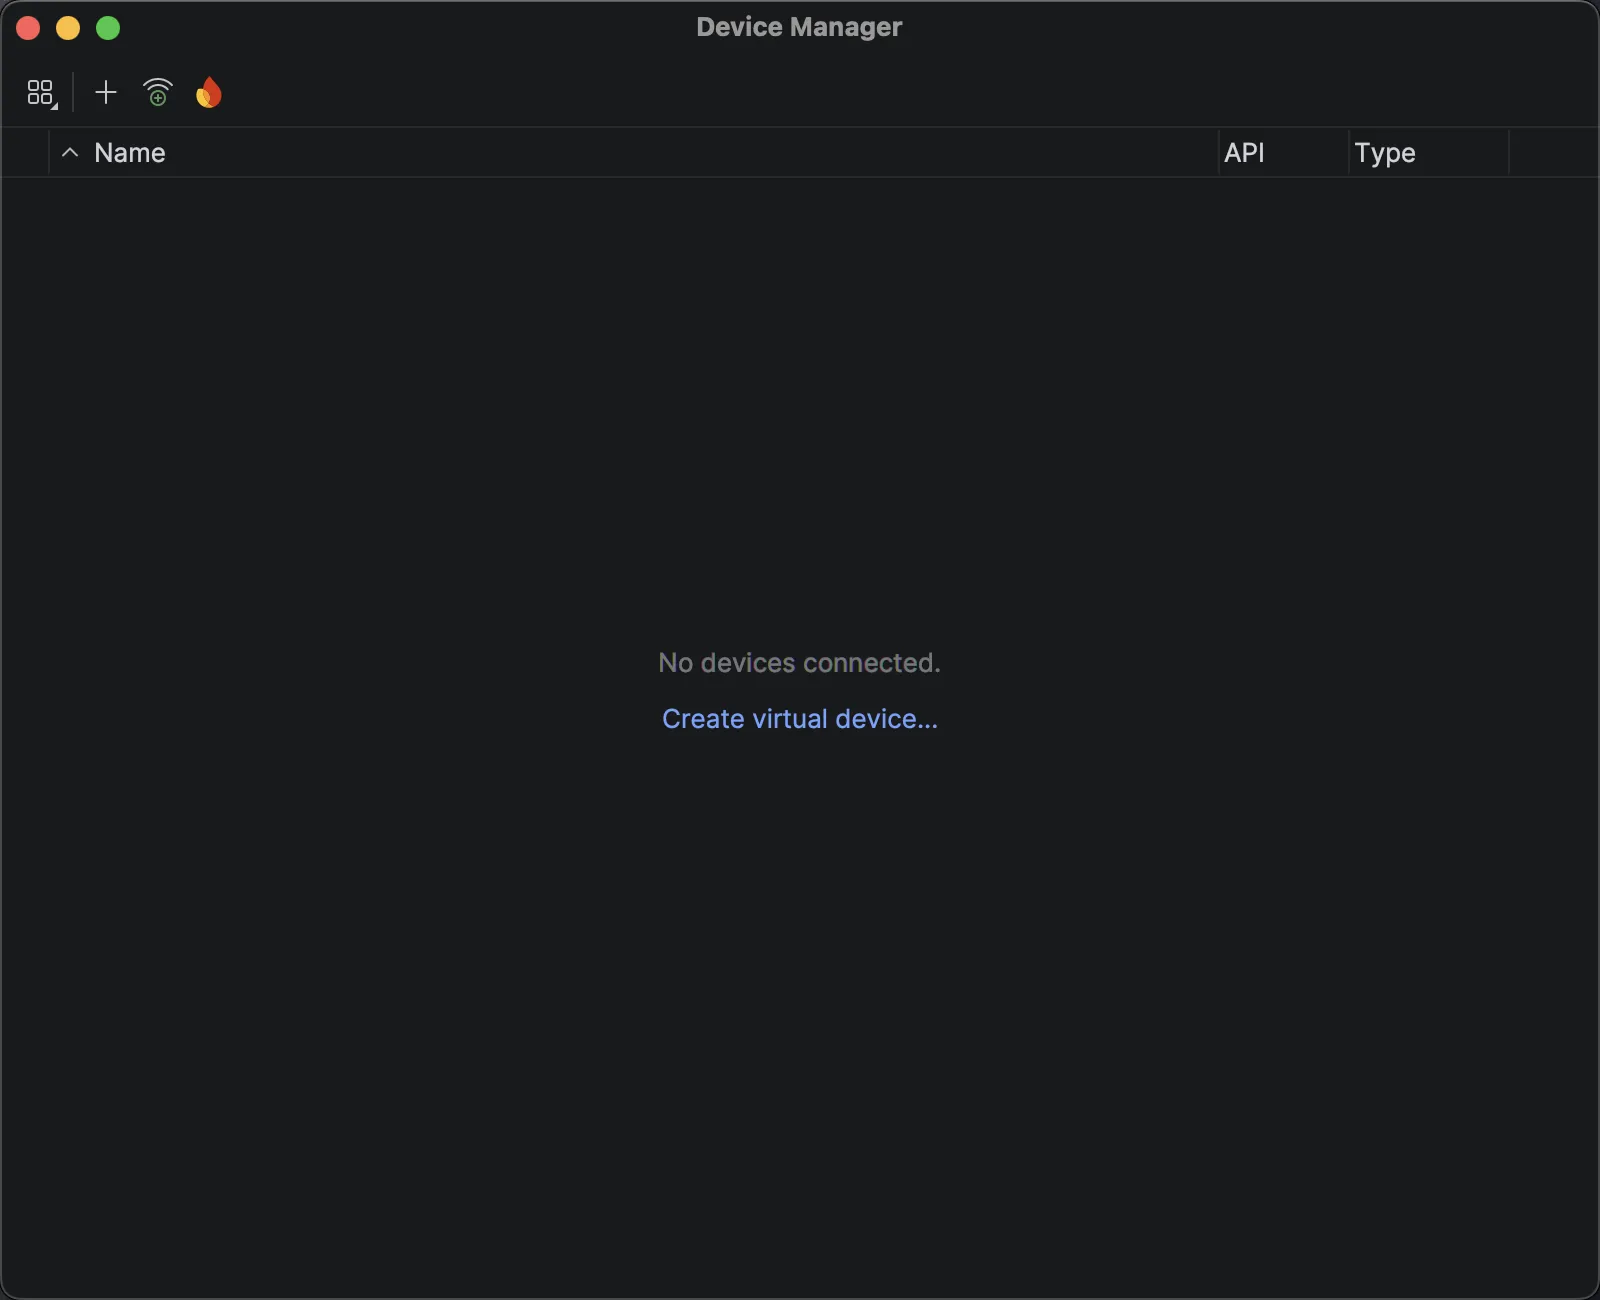
Task: Maximize the Device Manager window
Action: (108, 28)
